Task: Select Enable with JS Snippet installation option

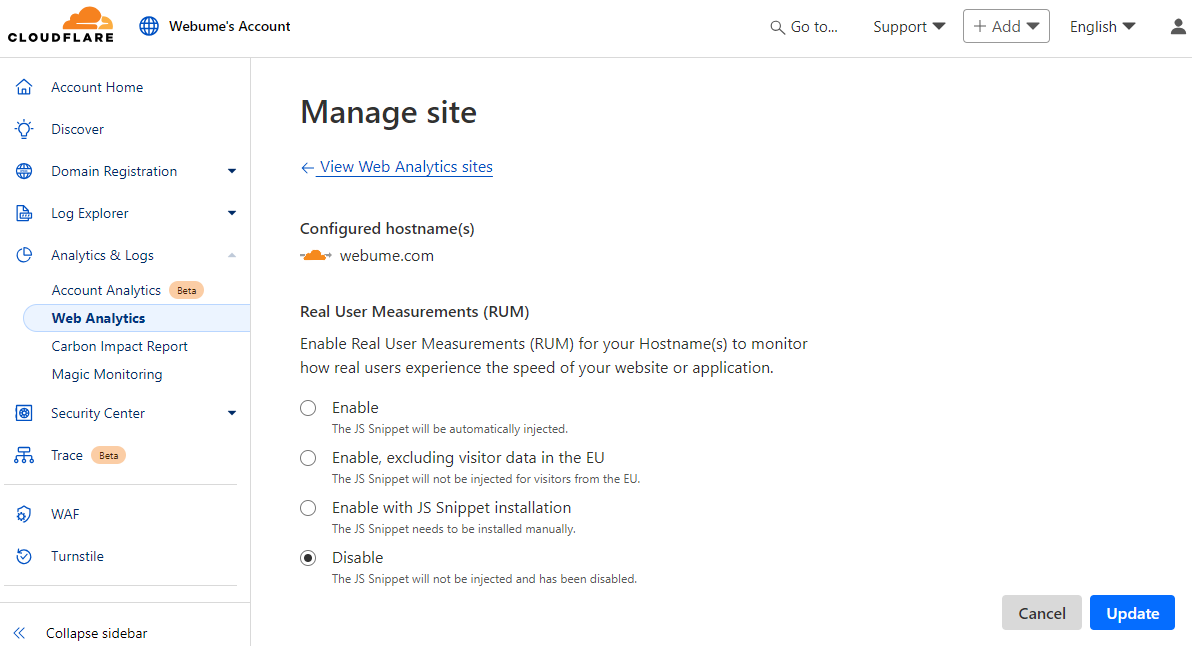Action: [x=308, y=508]
